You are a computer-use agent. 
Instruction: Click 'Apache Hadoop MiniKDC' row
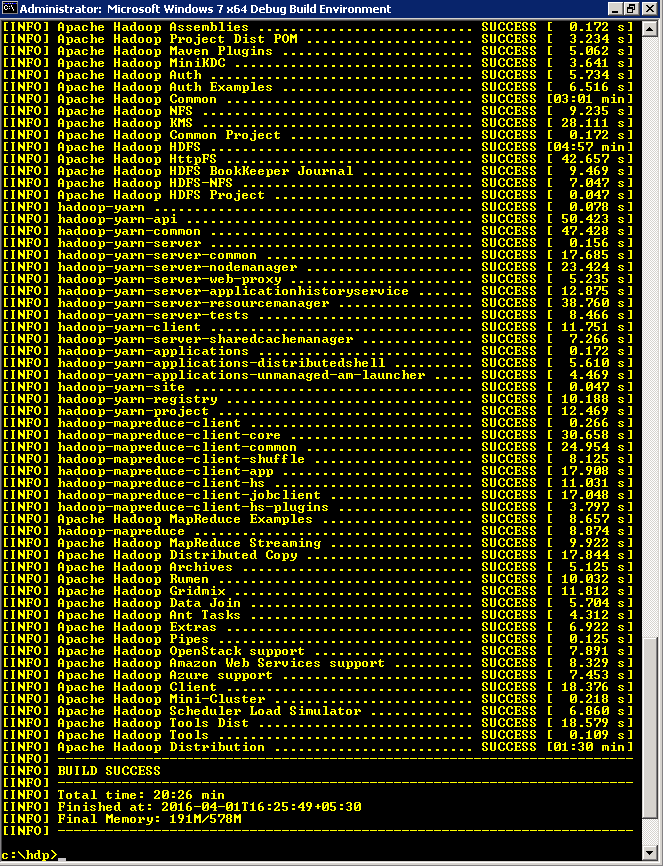click(x=318, y=63)
